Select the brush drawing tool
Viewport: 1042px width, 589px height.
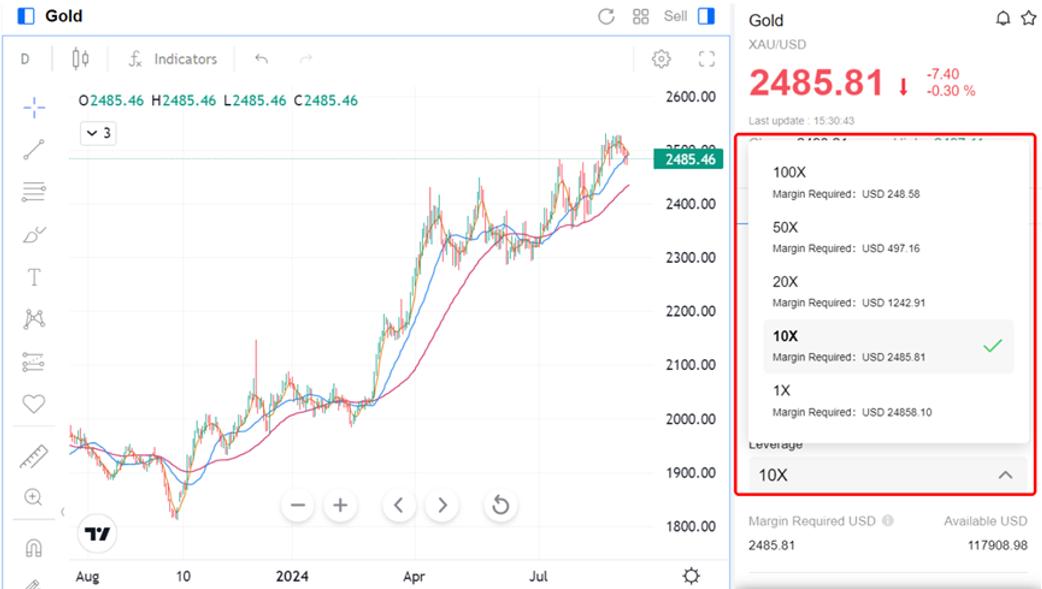pos(34,235)
